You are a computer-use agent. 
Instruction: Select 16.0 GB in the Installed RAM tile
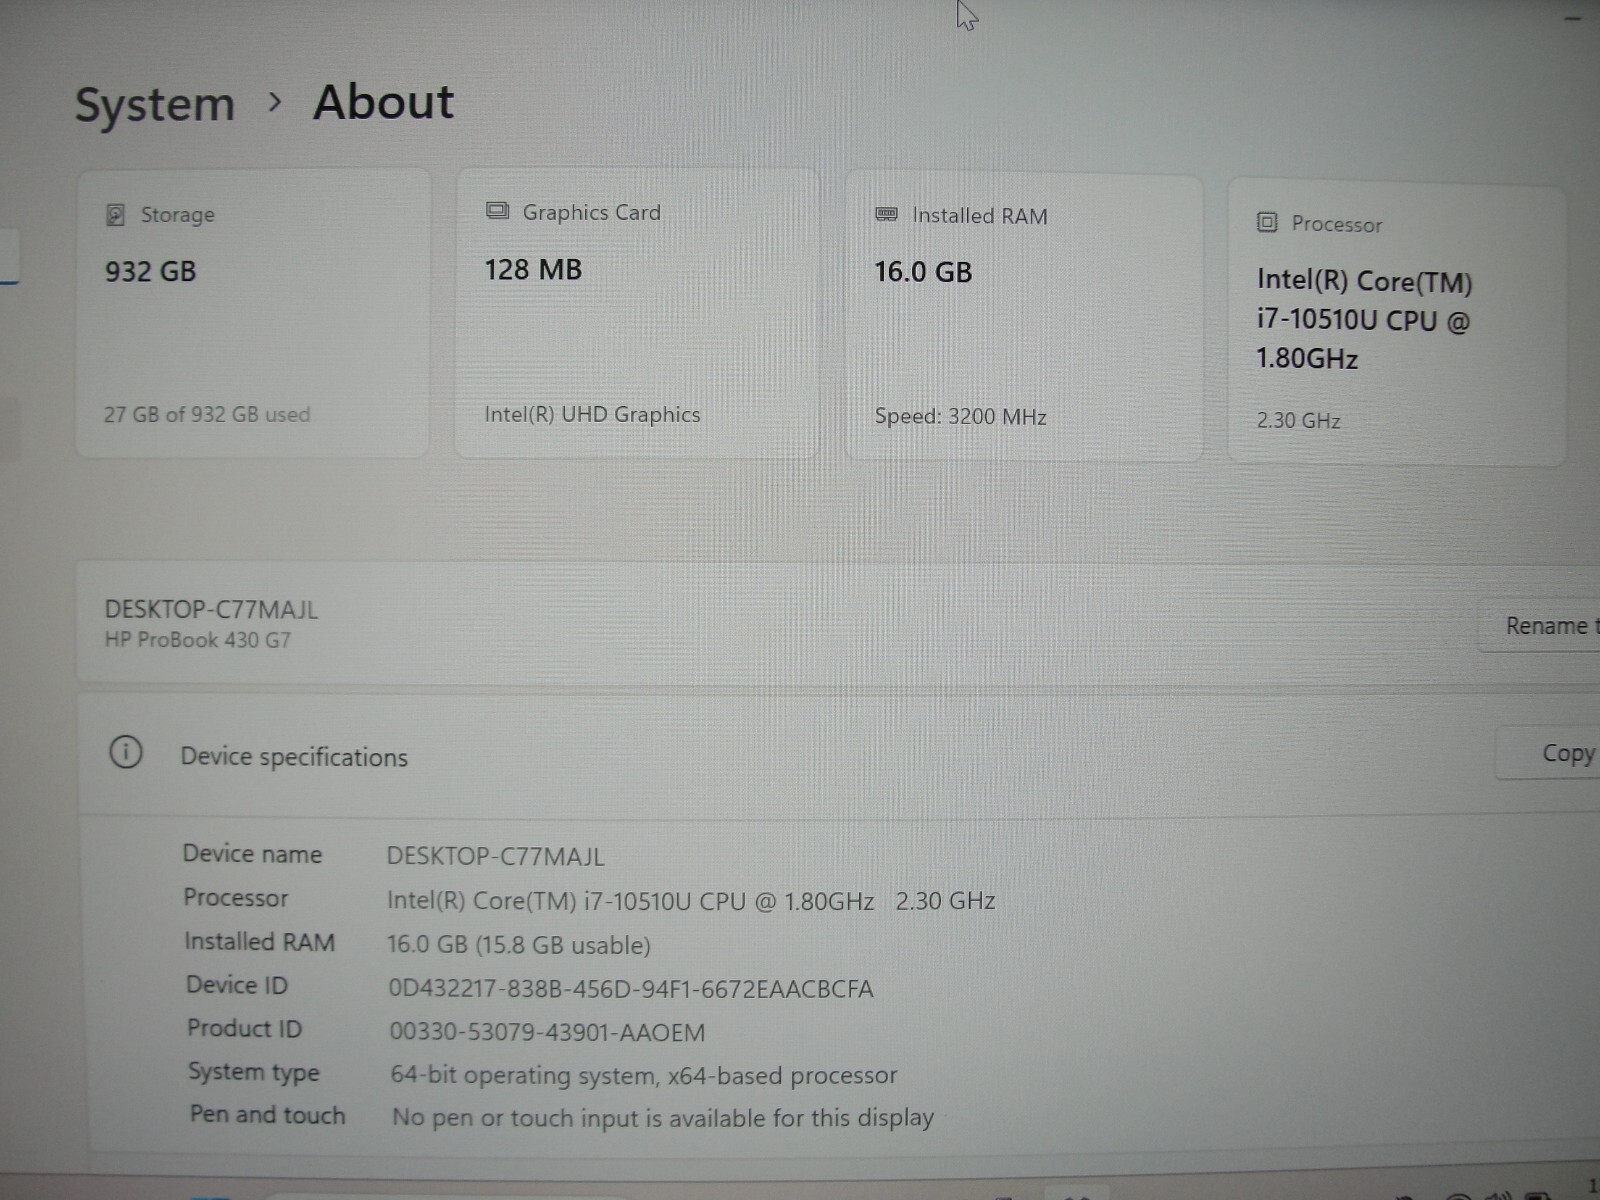pyautogui.click(x=923, y=272)
